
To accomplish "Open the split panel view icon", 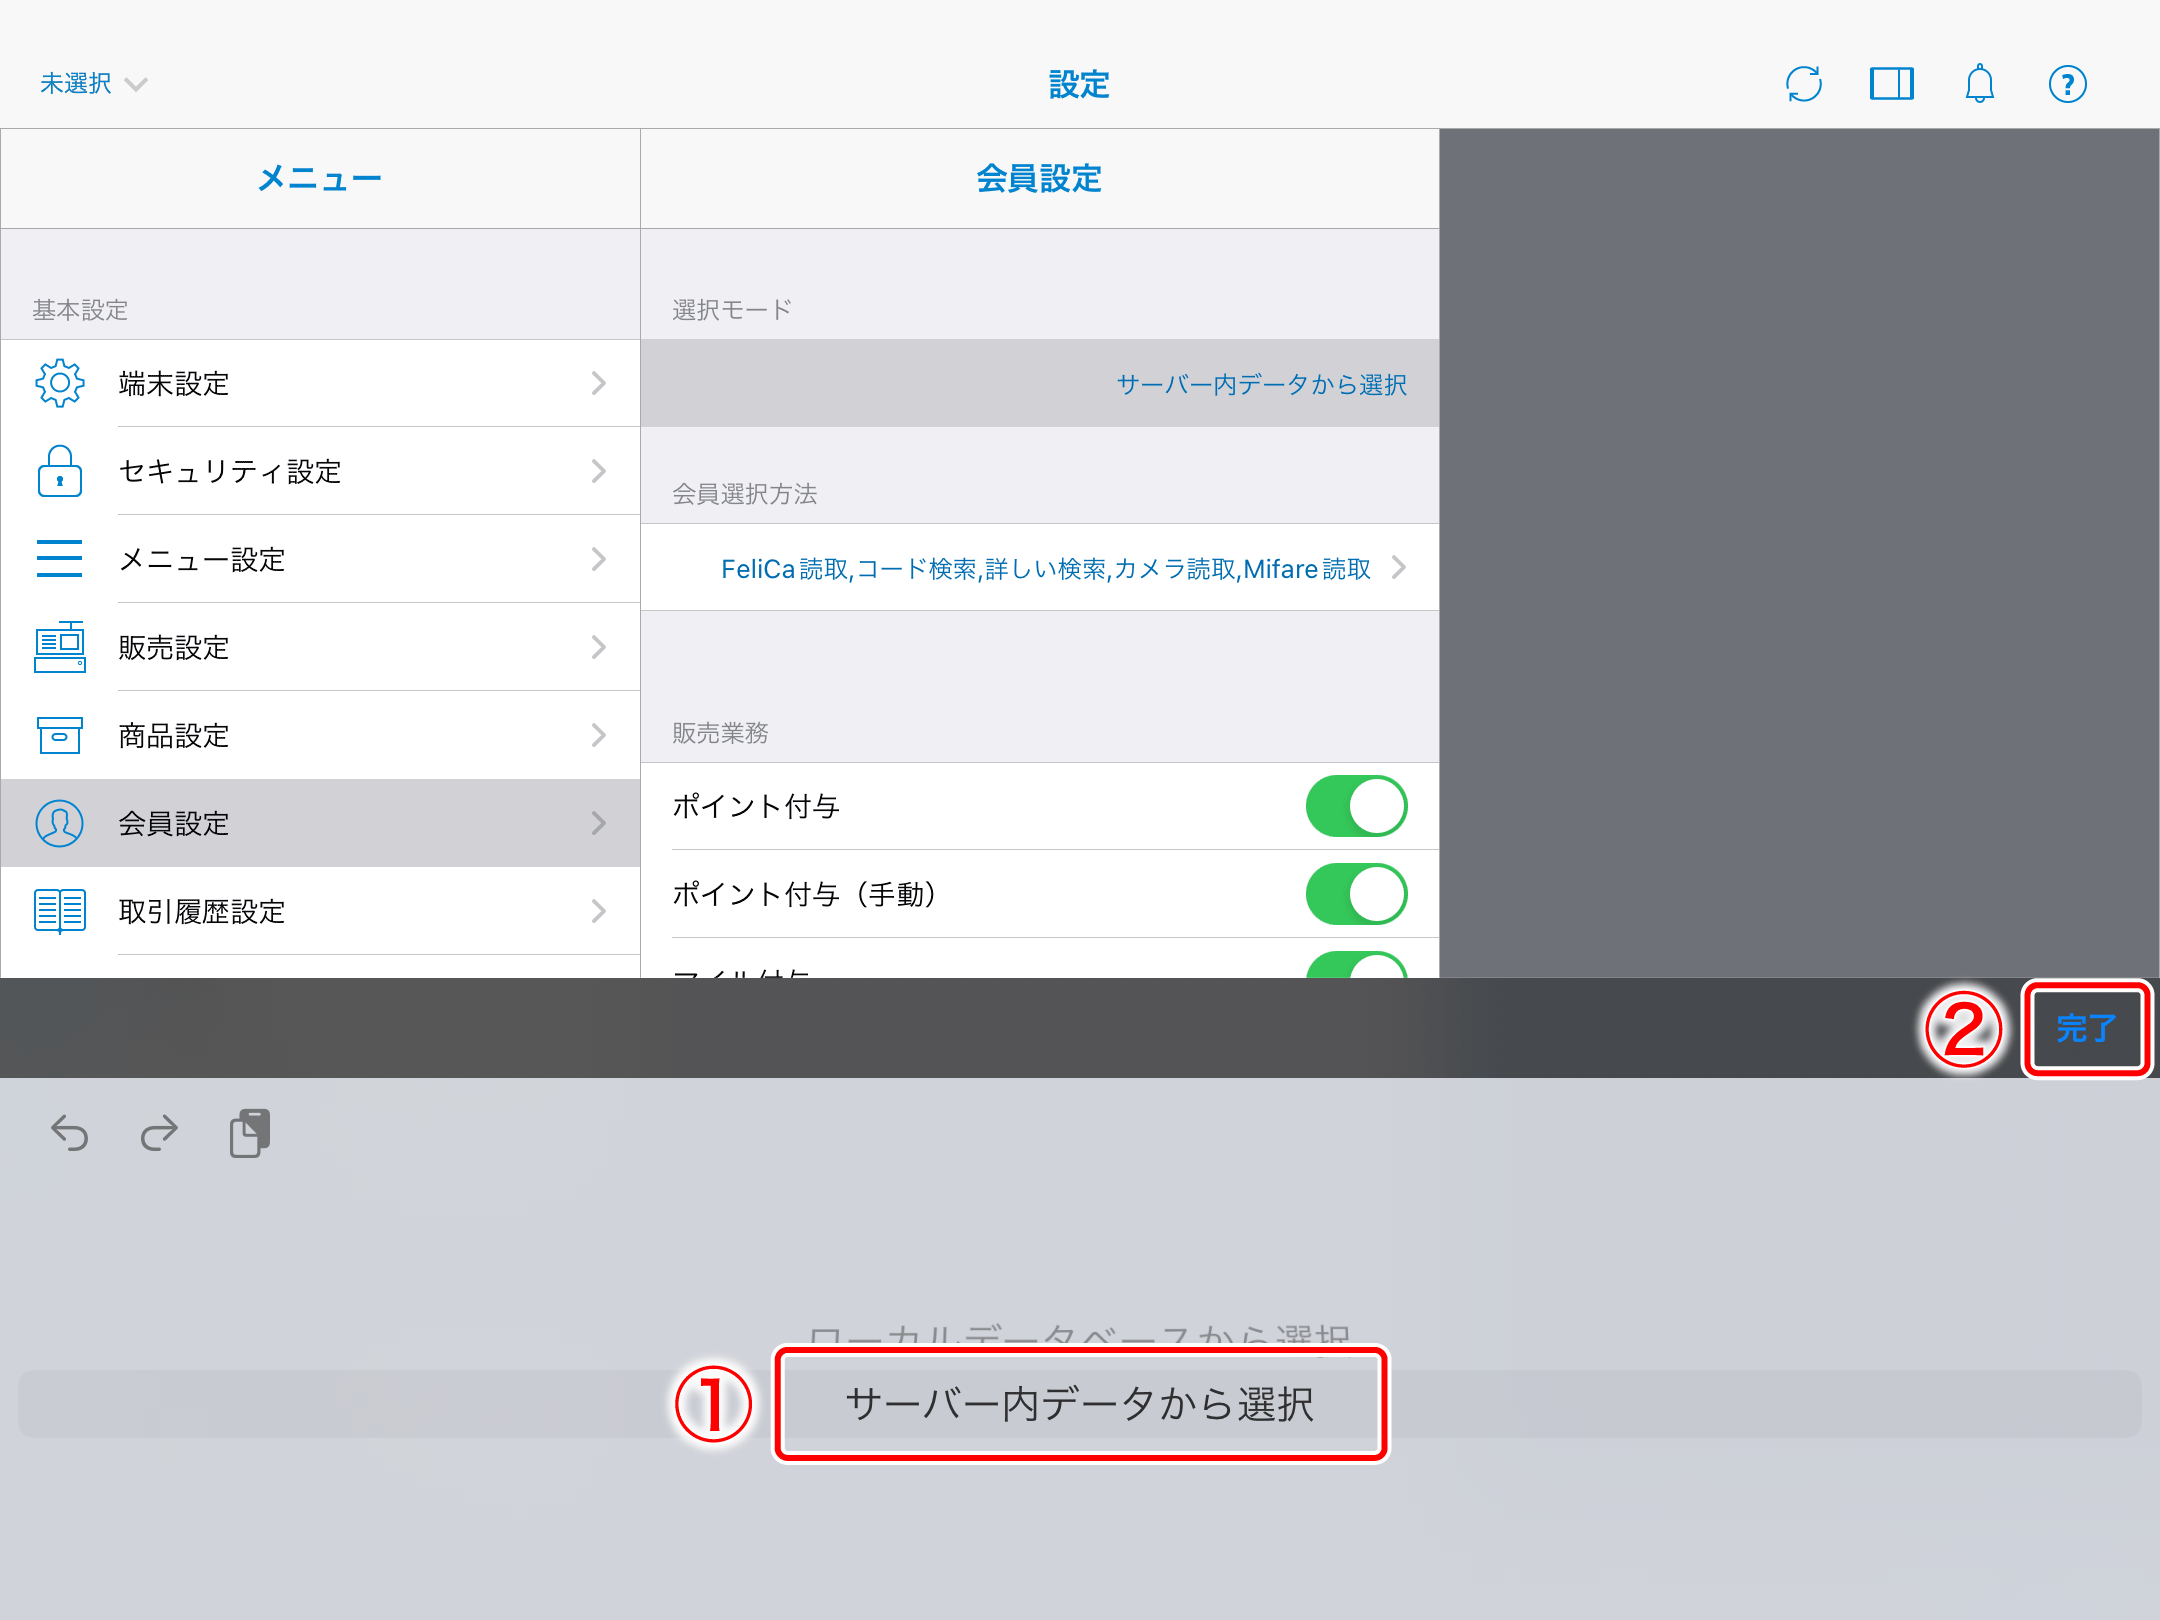I will click(1892, 84).
